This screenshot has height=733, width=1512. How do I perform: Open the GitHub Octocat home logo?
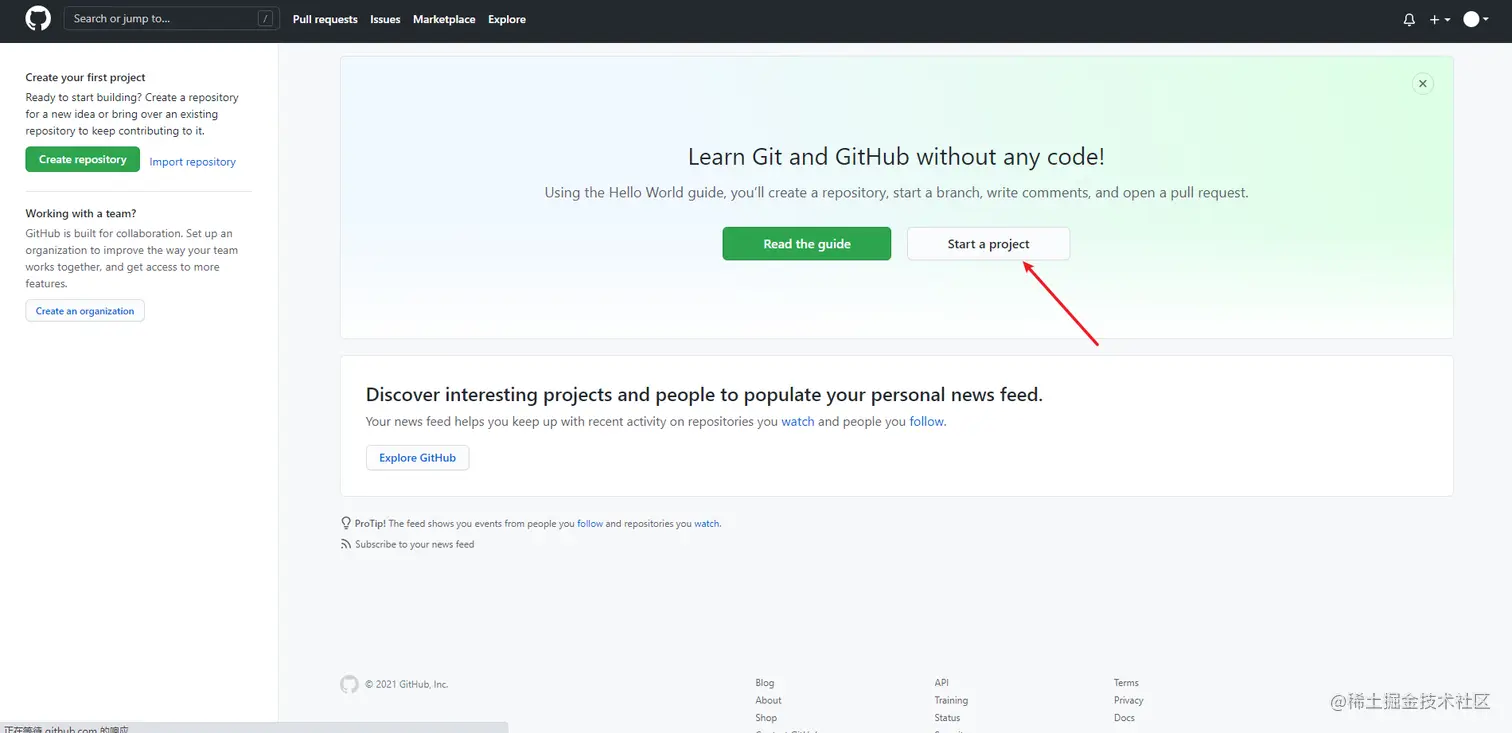pyautogui.click(x=38, y=18)
